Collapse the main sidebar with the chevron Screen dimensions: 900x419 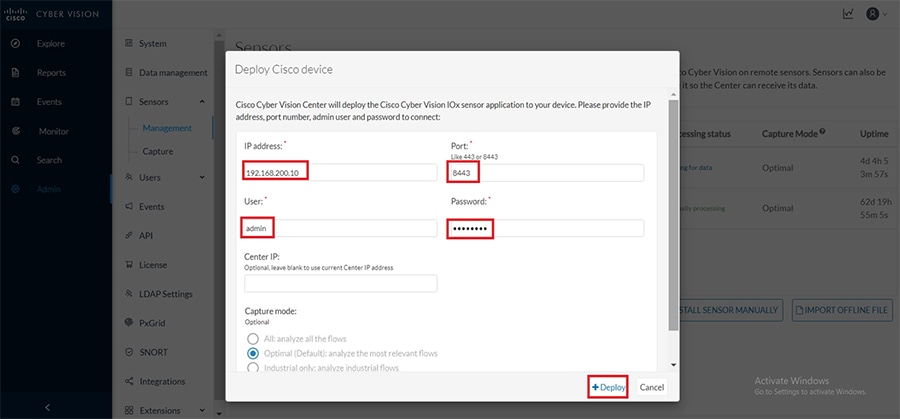pyautogui.click(x=48, y=408)
